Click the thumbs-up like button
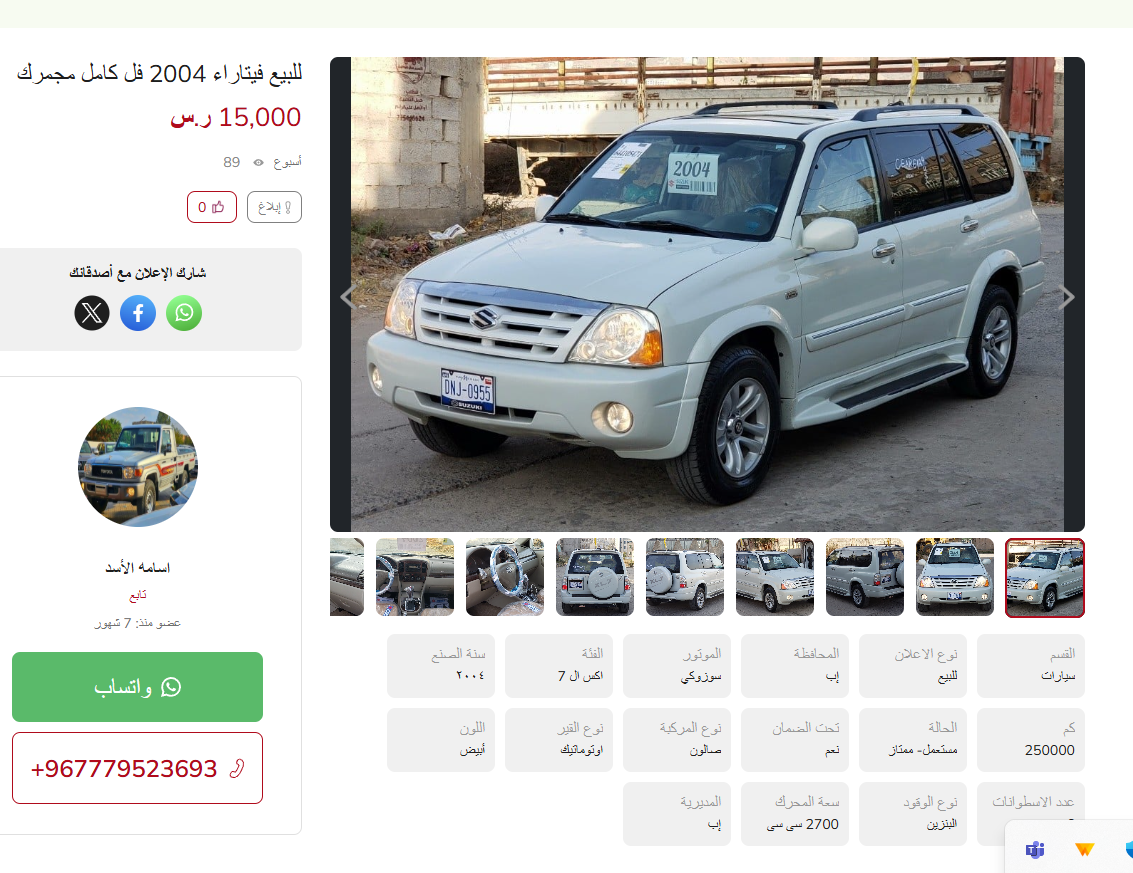1133x873 pixels. (212, 207)
